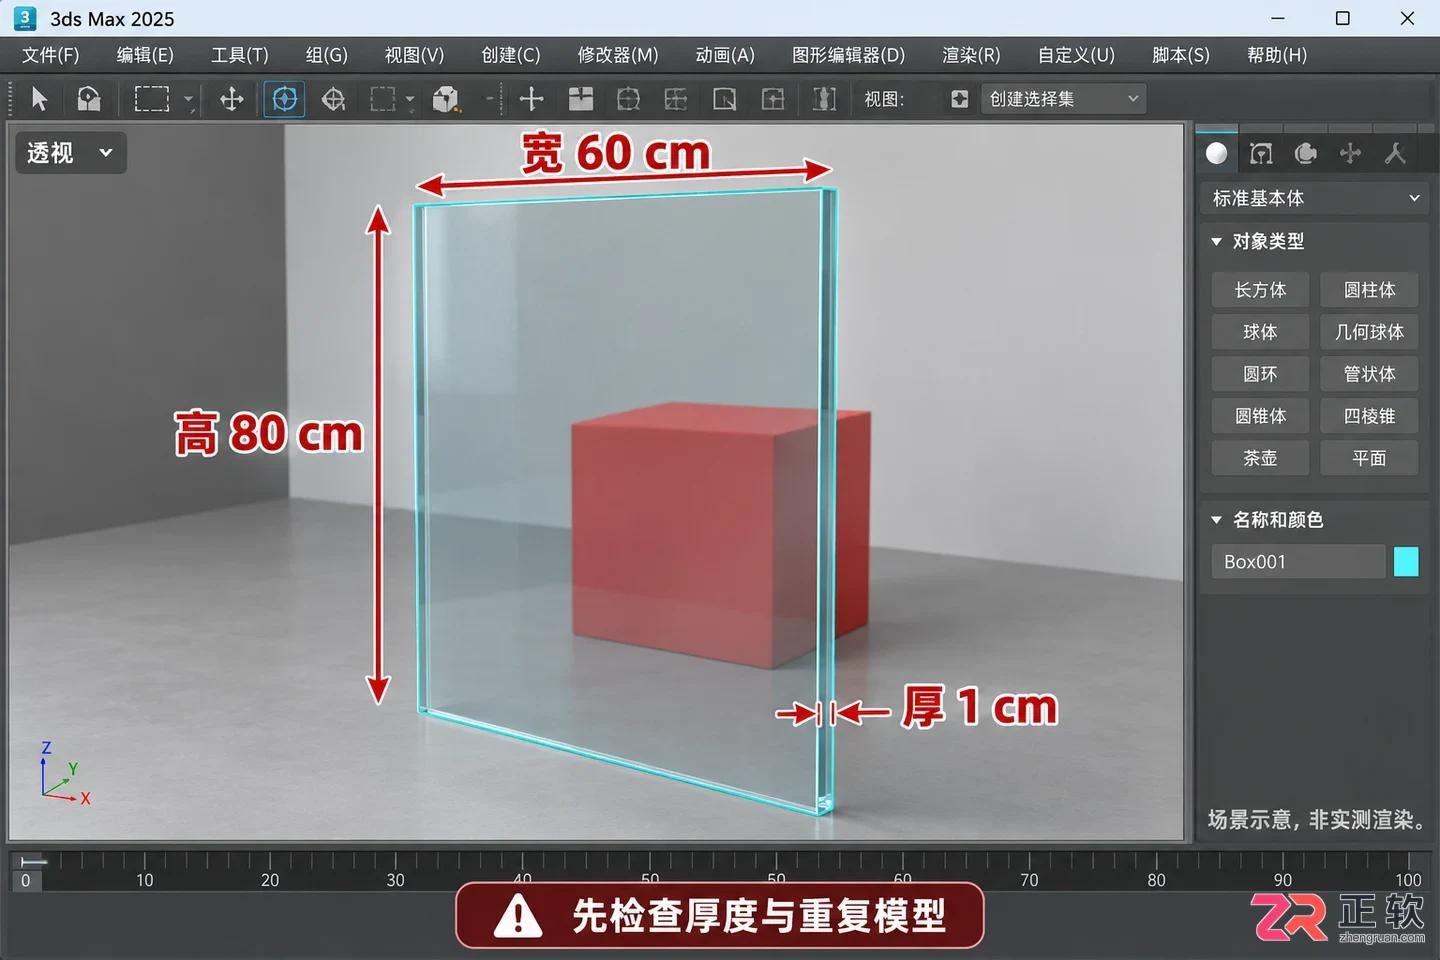Select the dashed square region tool

(x=383, y=99)
